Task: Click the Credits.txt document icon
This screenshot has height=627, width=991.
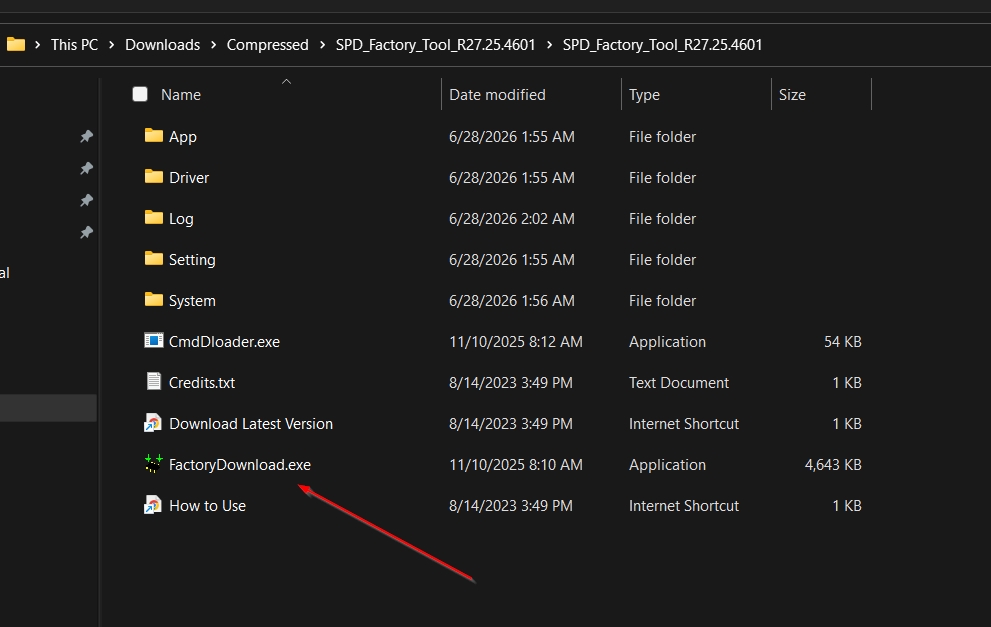Action: tap(154, 381)
